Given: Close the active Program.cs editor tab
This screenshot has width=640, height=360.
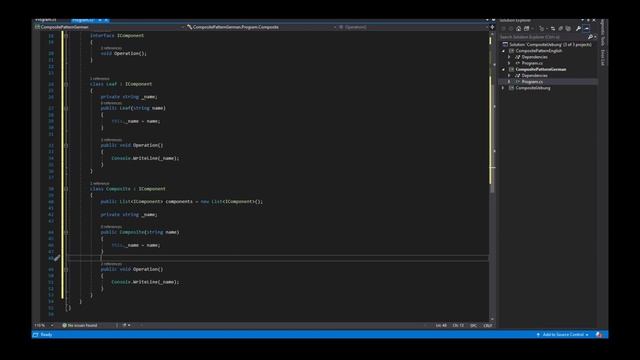Looking at the screenshot, I should click(106, 20).
